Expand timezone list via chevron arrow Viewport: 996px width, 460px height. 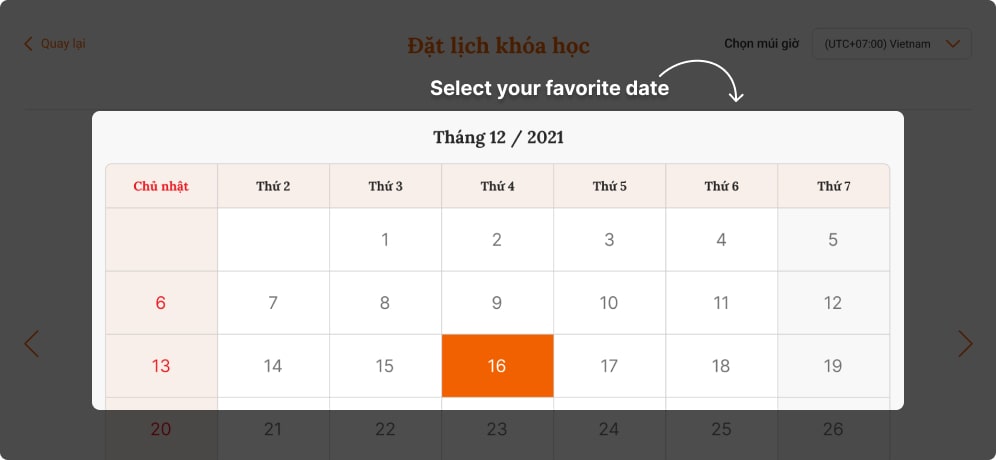[x=952, y=44]
